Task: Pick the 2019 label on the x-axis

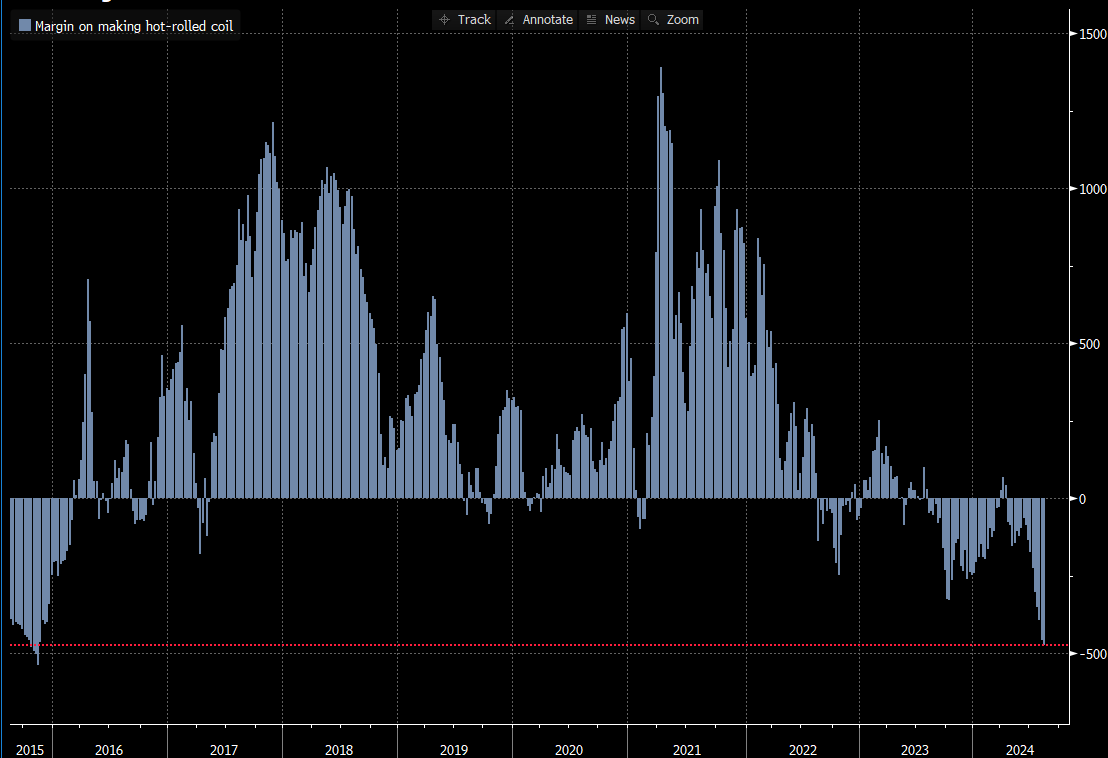Action: click(454, 750)
